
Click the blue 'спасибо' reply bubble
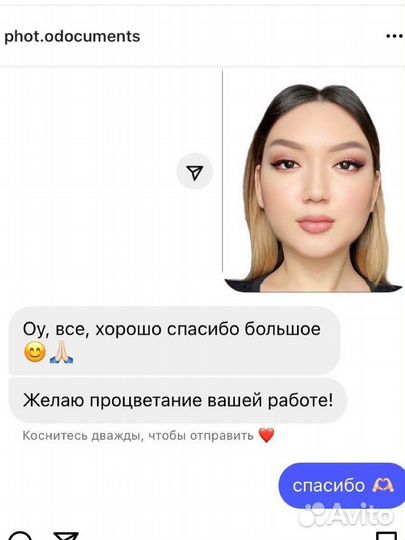coord(342,486)
